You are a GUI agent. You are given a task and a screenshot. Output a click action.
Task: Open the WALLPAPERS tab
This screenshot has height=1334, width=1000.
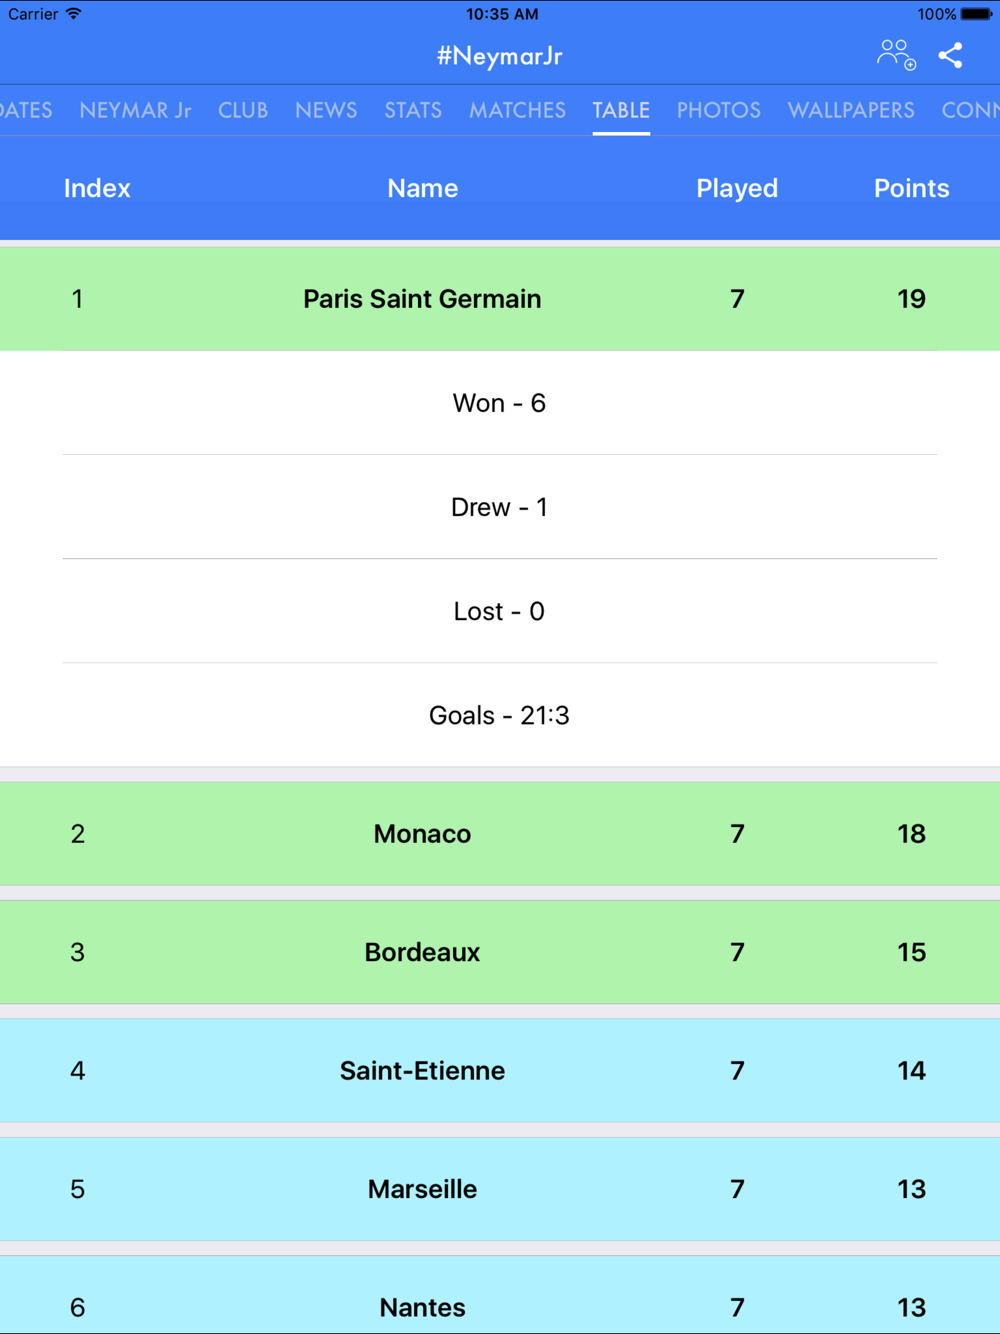(851, 110)
